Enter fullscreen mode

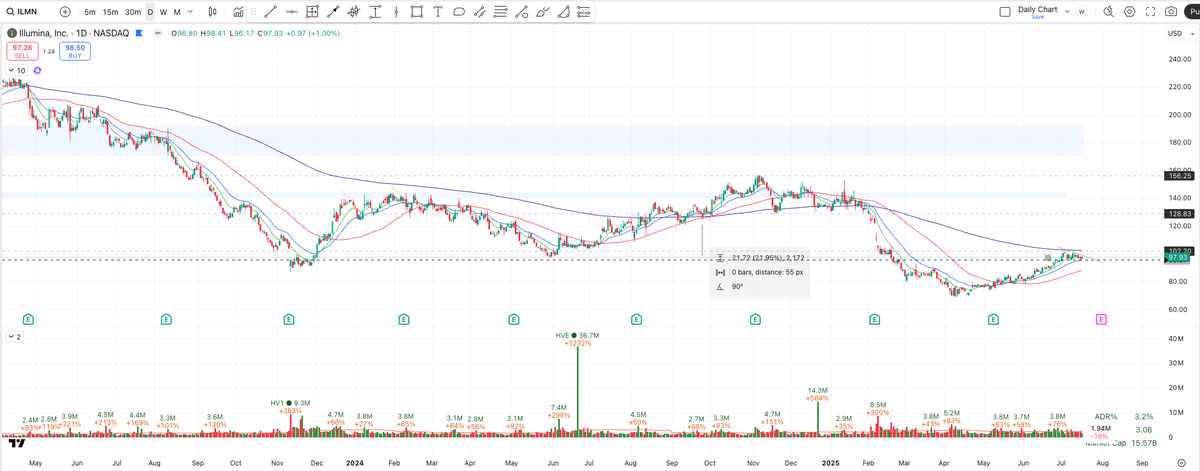pyautogui.click(x=1150, y=12)
